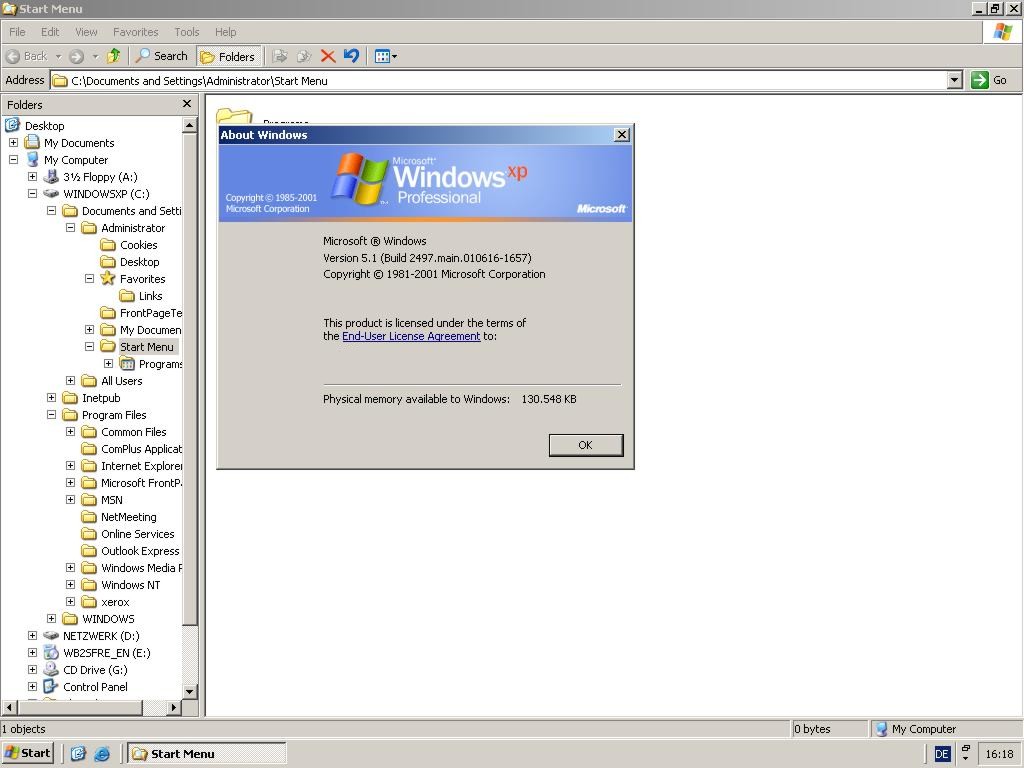Image resolution: width=1024 pixels, height=768 pixels.
Task: Click the Favorites star folder icon
Action: click(x=108, y=278)
